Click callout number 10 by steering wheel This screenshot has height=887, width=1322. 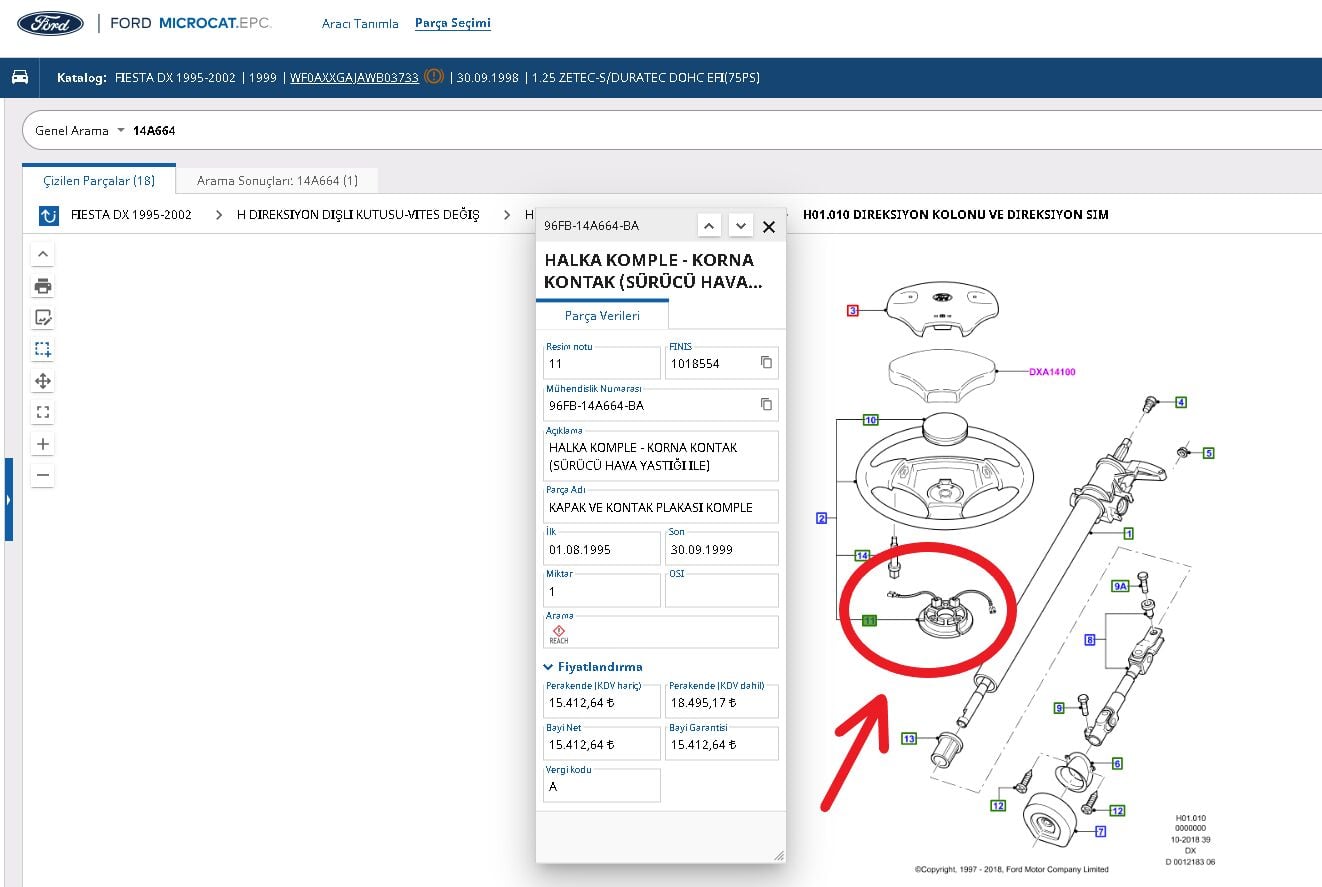871,420
